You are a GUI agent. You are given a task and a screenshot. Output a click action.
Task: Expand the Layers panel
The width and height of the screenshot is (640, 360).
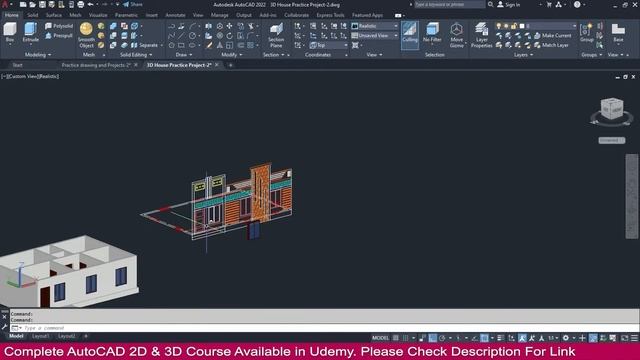pyautogui.click(x=523, y=55)
